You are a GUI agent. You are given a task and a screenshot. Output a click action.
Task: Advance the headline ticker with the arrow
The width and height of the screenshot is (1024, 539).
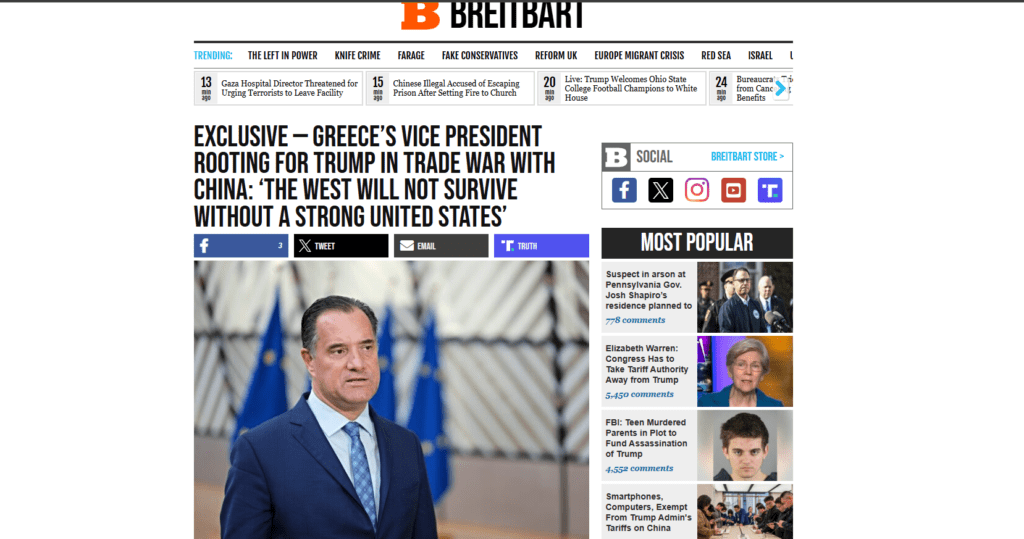[780, 88]
